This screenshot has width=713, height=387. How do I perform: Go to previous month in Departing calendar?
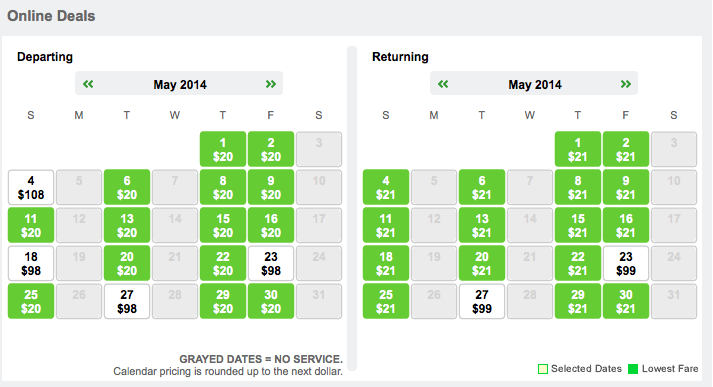tap(88, 84)
